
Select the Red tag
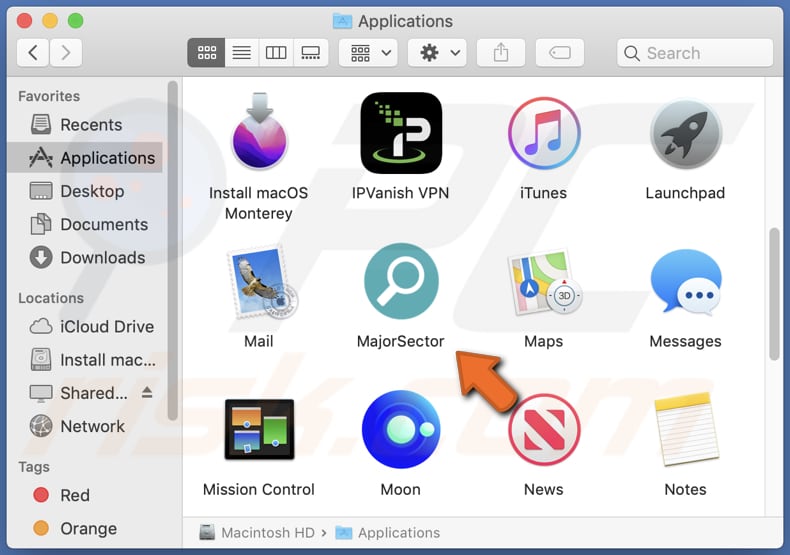click(x=85, y=495)
